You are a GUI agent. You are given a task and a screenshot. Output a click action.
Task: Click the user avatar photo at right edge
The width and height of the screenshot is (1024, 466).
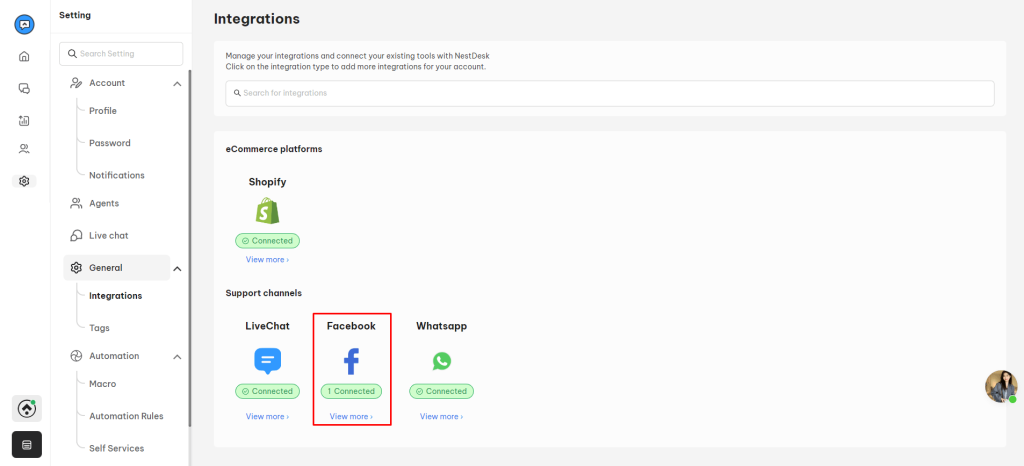[1001, 386]
